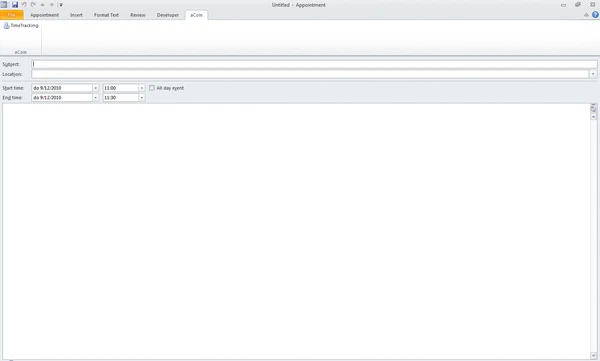Open the Start time 11:00 dropdown
This screenshot has height=361, width=600.
[142, 88]
